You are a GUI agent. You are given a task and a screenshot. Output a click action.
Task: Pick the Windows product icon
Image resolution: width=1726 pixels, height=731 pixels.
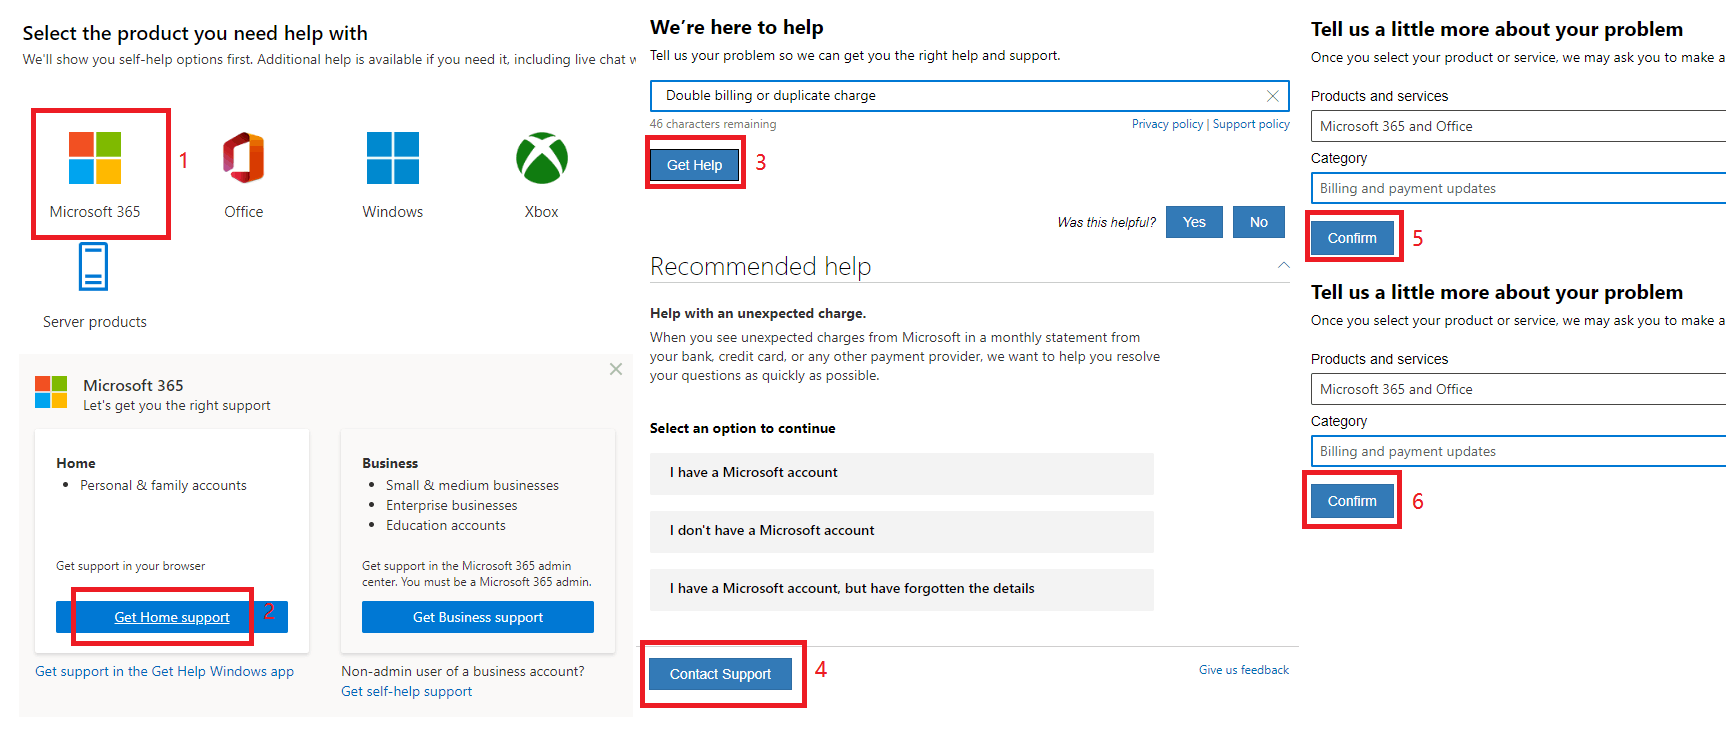click(392, 158)
